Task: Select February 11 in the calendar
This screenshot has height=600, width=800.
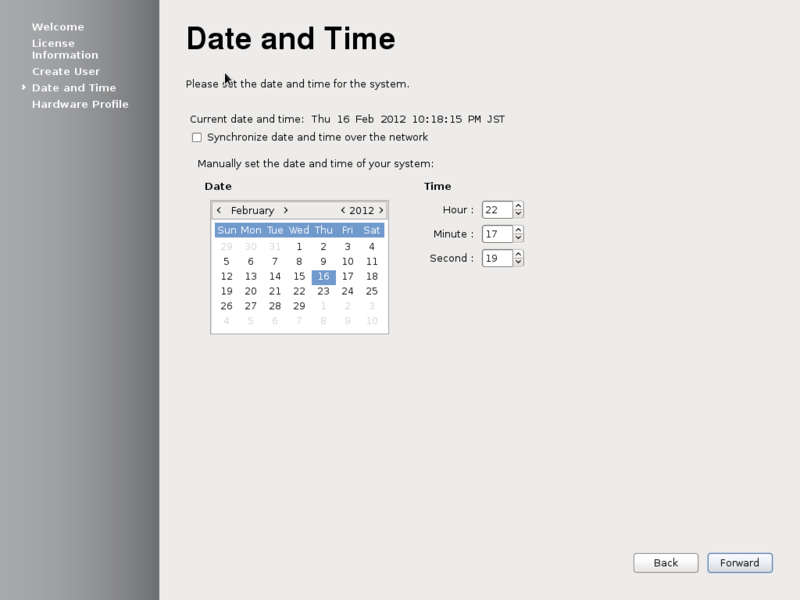Action: pos(372,262)
